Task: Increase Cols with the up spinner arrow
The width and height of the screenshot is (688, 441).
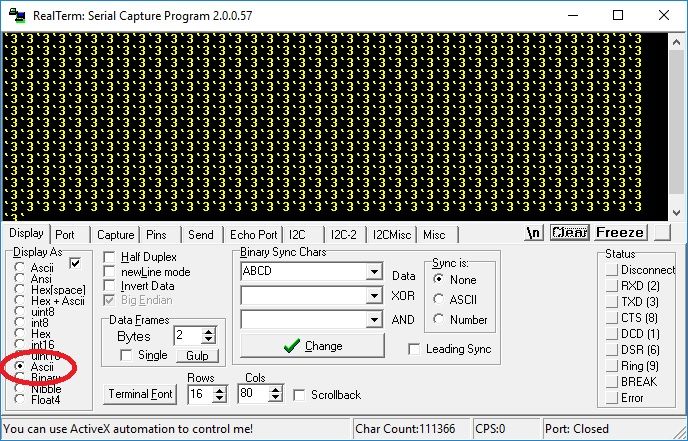Action: tap(275, 390)
